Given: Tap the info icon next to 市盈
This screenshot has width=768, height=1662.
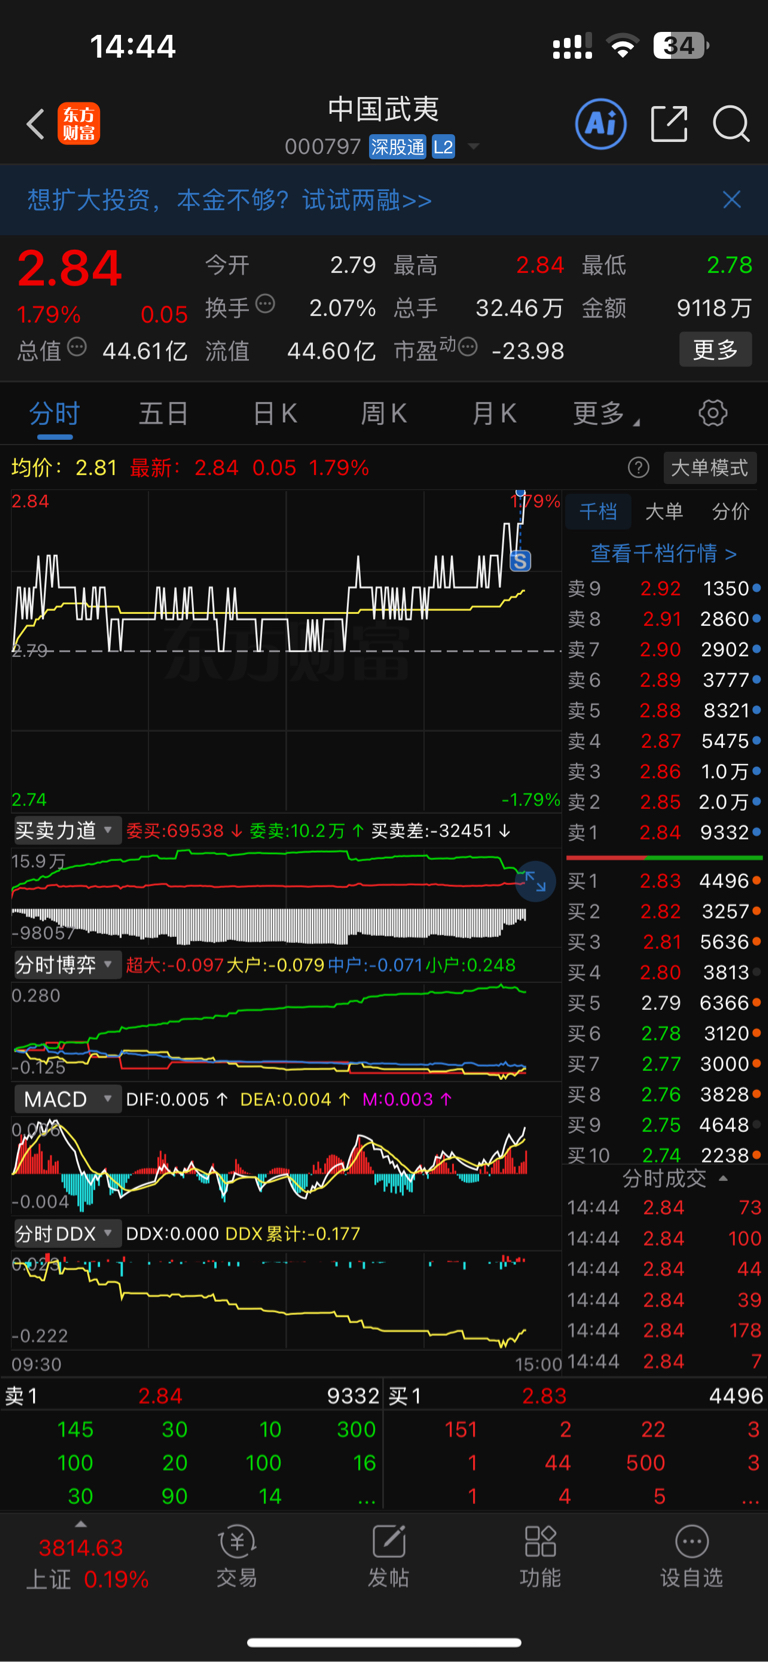Looking at the screenshot, I should [x=467, y=348].
